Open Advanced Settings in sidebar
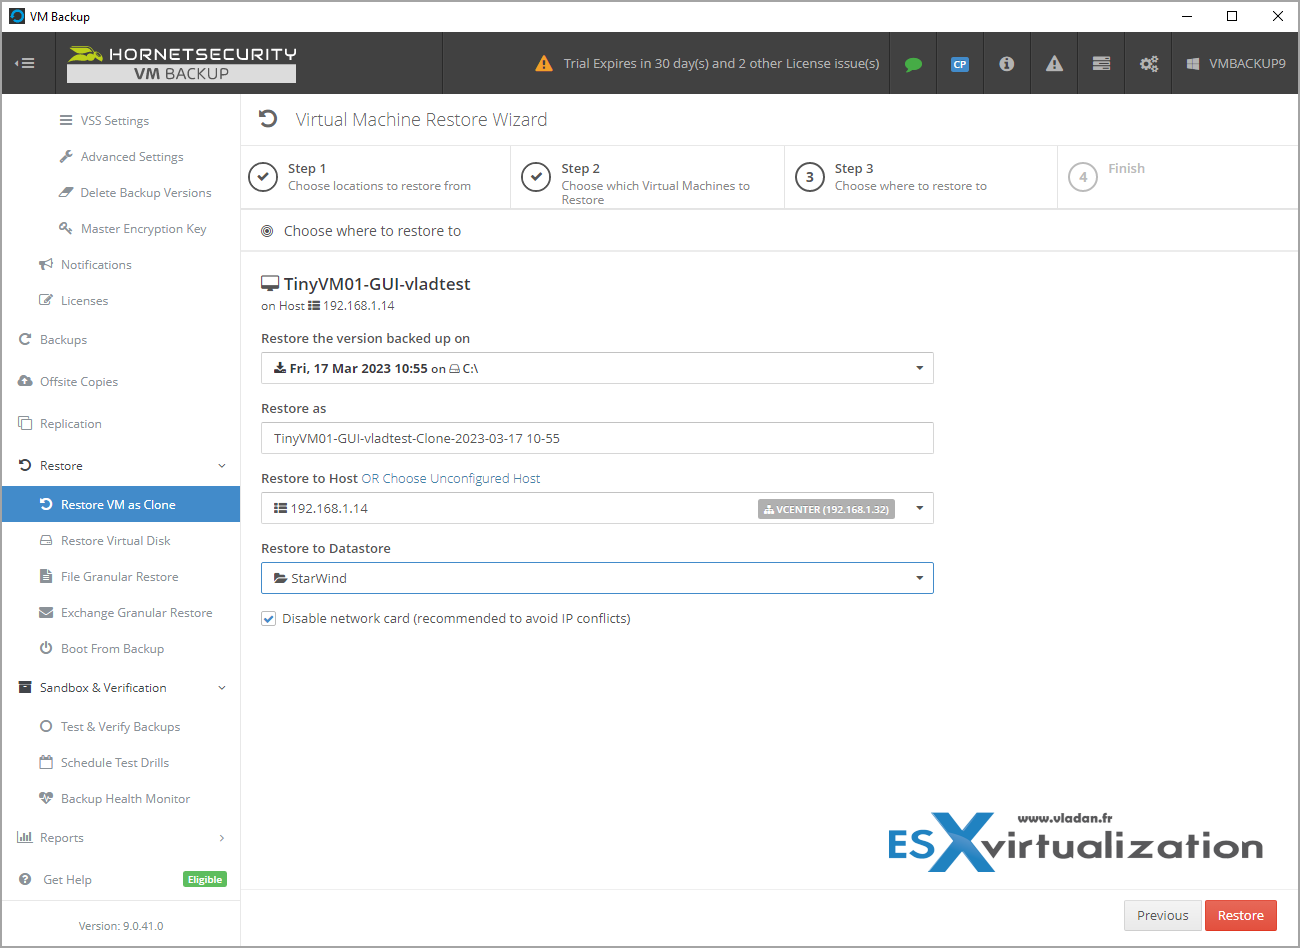1300x948 pixels. tap(120, 157)
